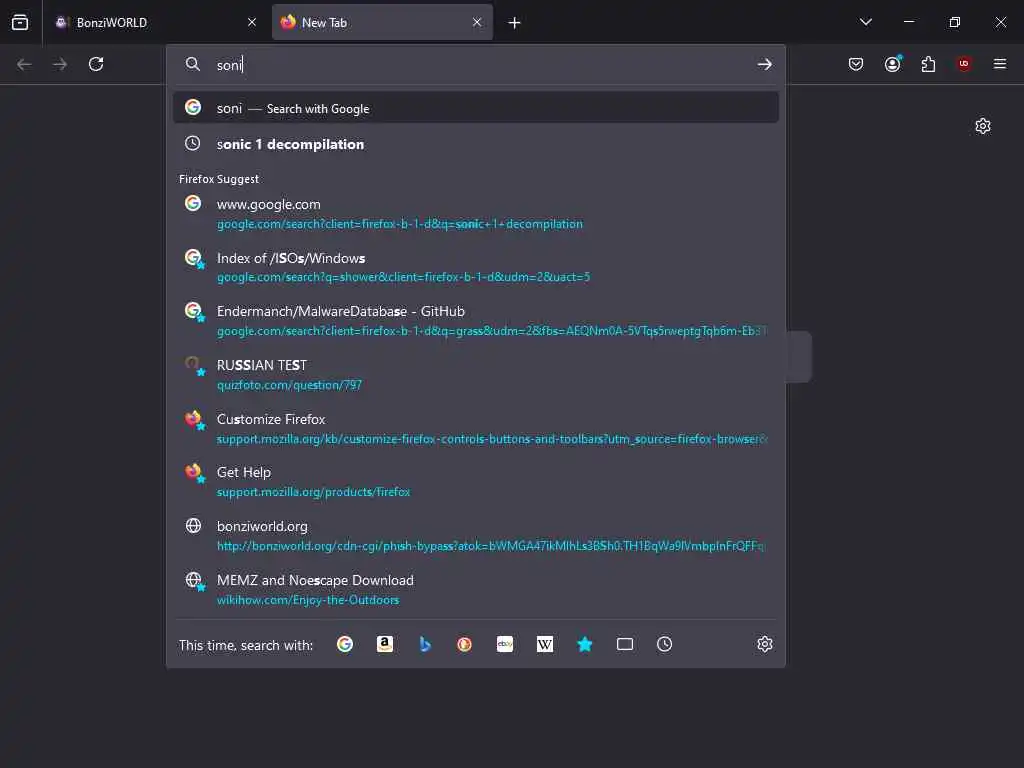Click the wikihow.com/Enjoy-the-Outdoors URL text
The image size is (1024, 768).
tap(308, 600)
